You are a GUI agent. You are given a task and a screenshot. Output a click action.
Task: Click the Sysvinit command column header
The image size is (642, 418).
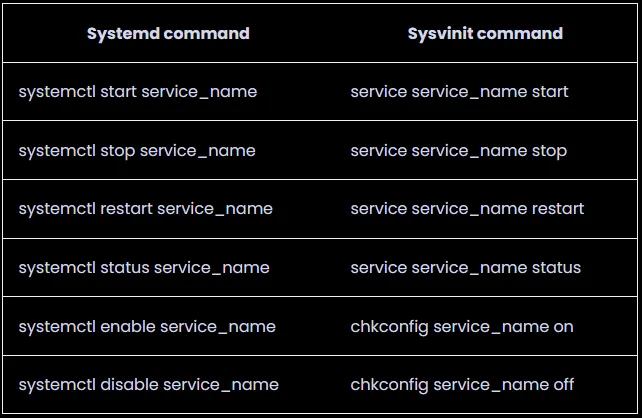[x=485, y=34]
